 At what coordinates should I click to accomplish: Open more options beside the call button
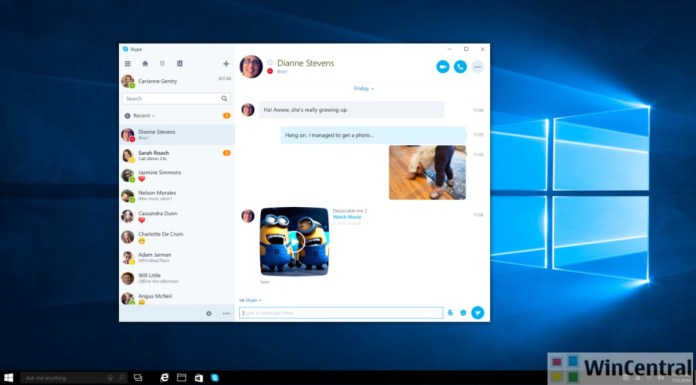coord(478,67)
